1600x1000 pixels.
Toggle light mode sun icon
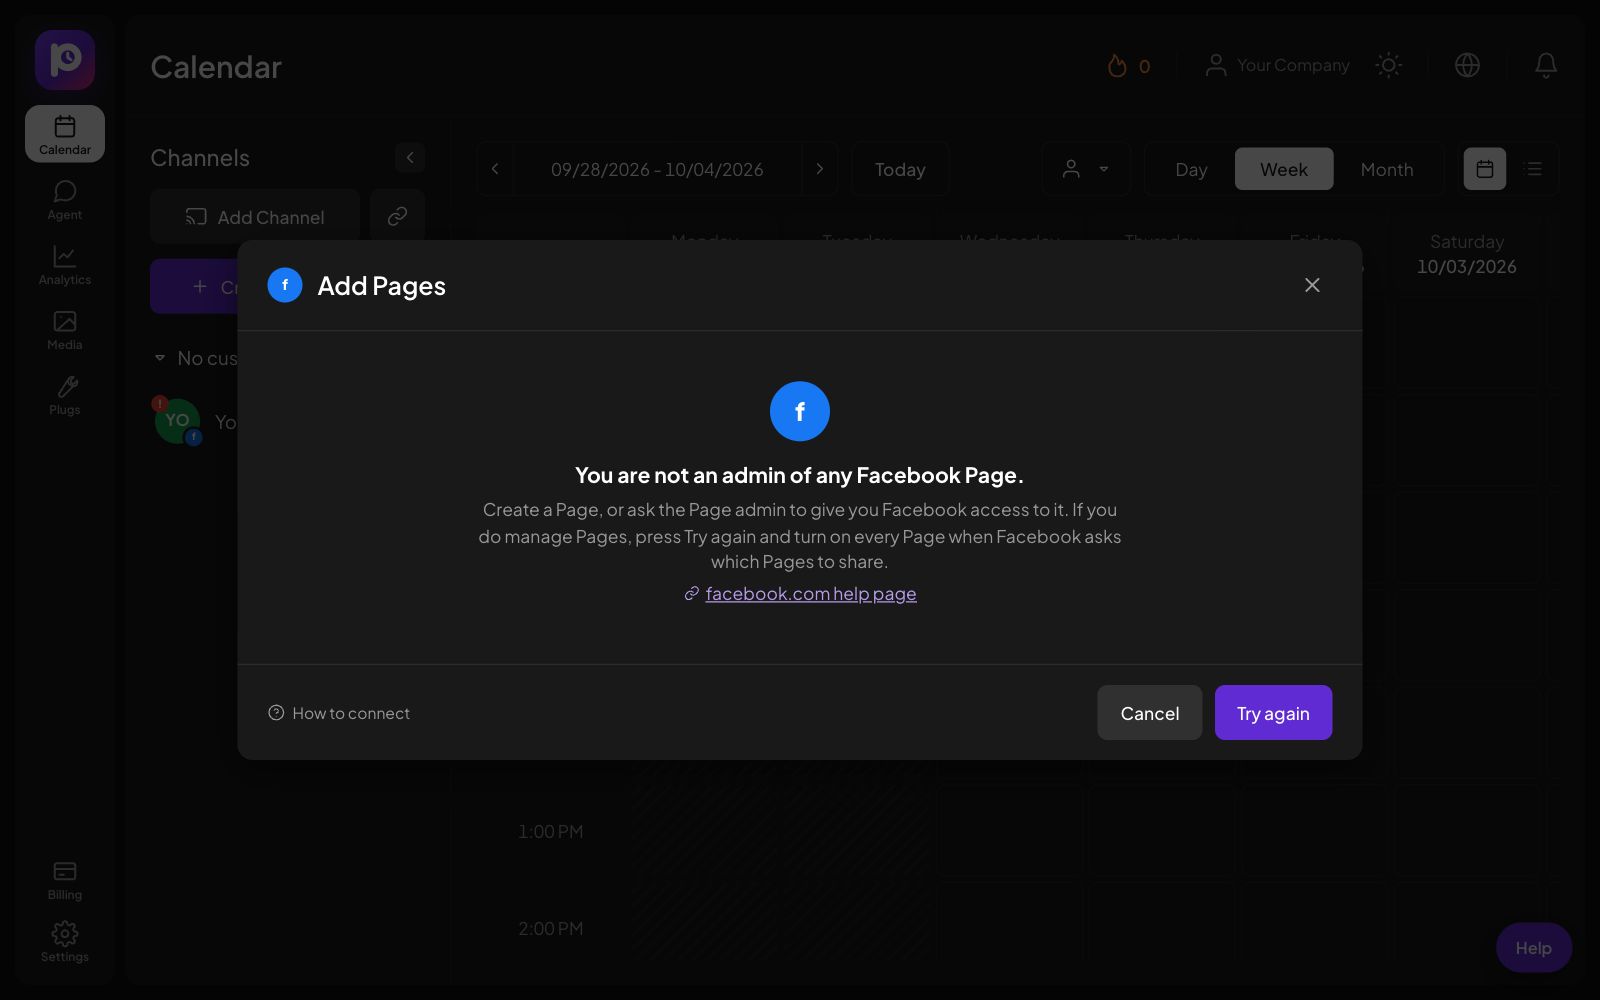[x=1388, y=65]
